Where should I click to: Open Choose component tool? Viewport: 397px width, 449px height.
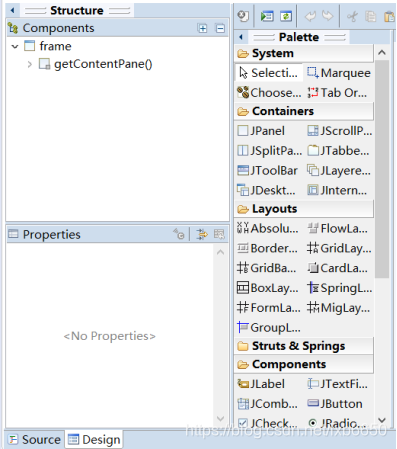(x=269, y=92)
